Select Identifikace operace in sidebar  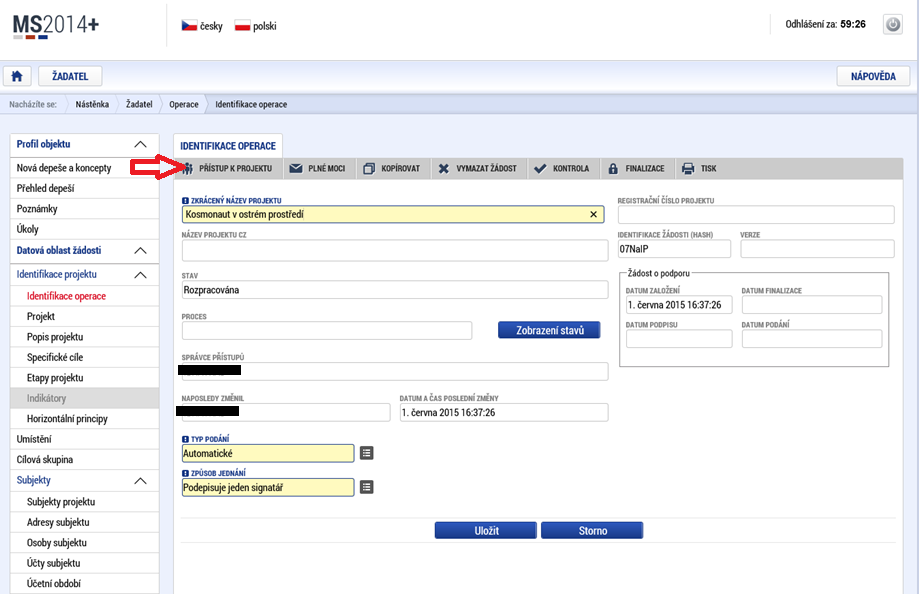click(84, 296)
